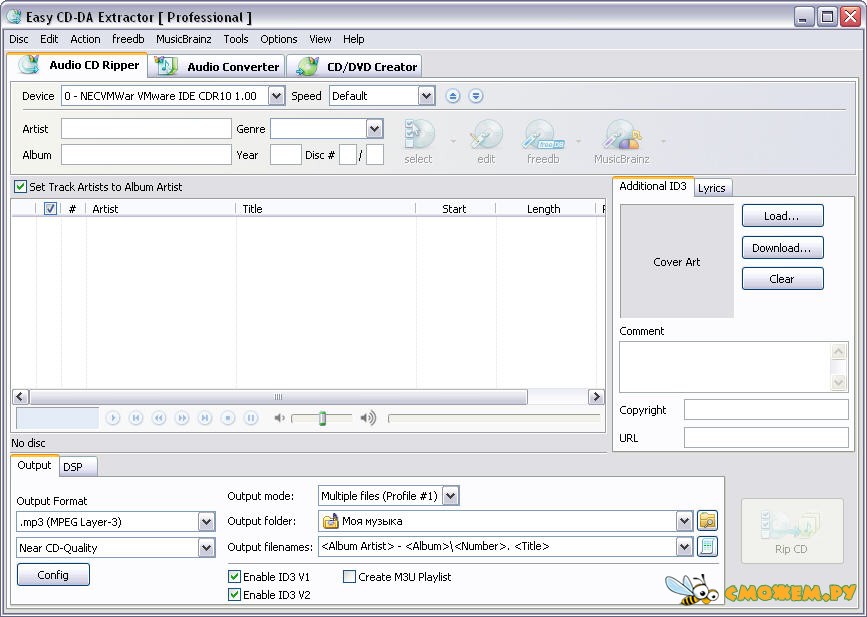Expand the Output filenames dropdown
Screen dimensions: 867x617
pyautogui.click(x=684, y=546)
